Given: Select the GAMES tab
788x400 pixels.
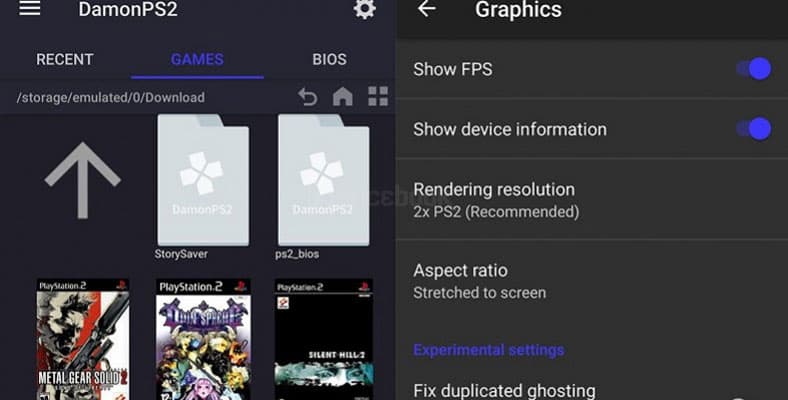Looking at the screenshot, I should pyautogui.click(x=197, y=59).
